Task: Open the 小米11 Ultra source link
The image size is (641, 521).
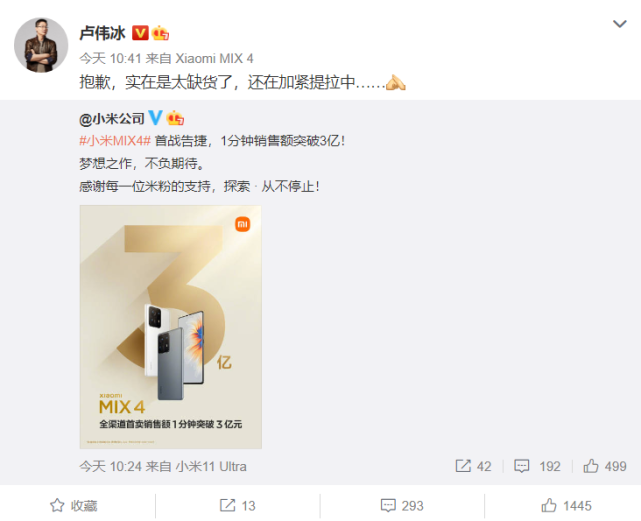Action: point(211,466)
